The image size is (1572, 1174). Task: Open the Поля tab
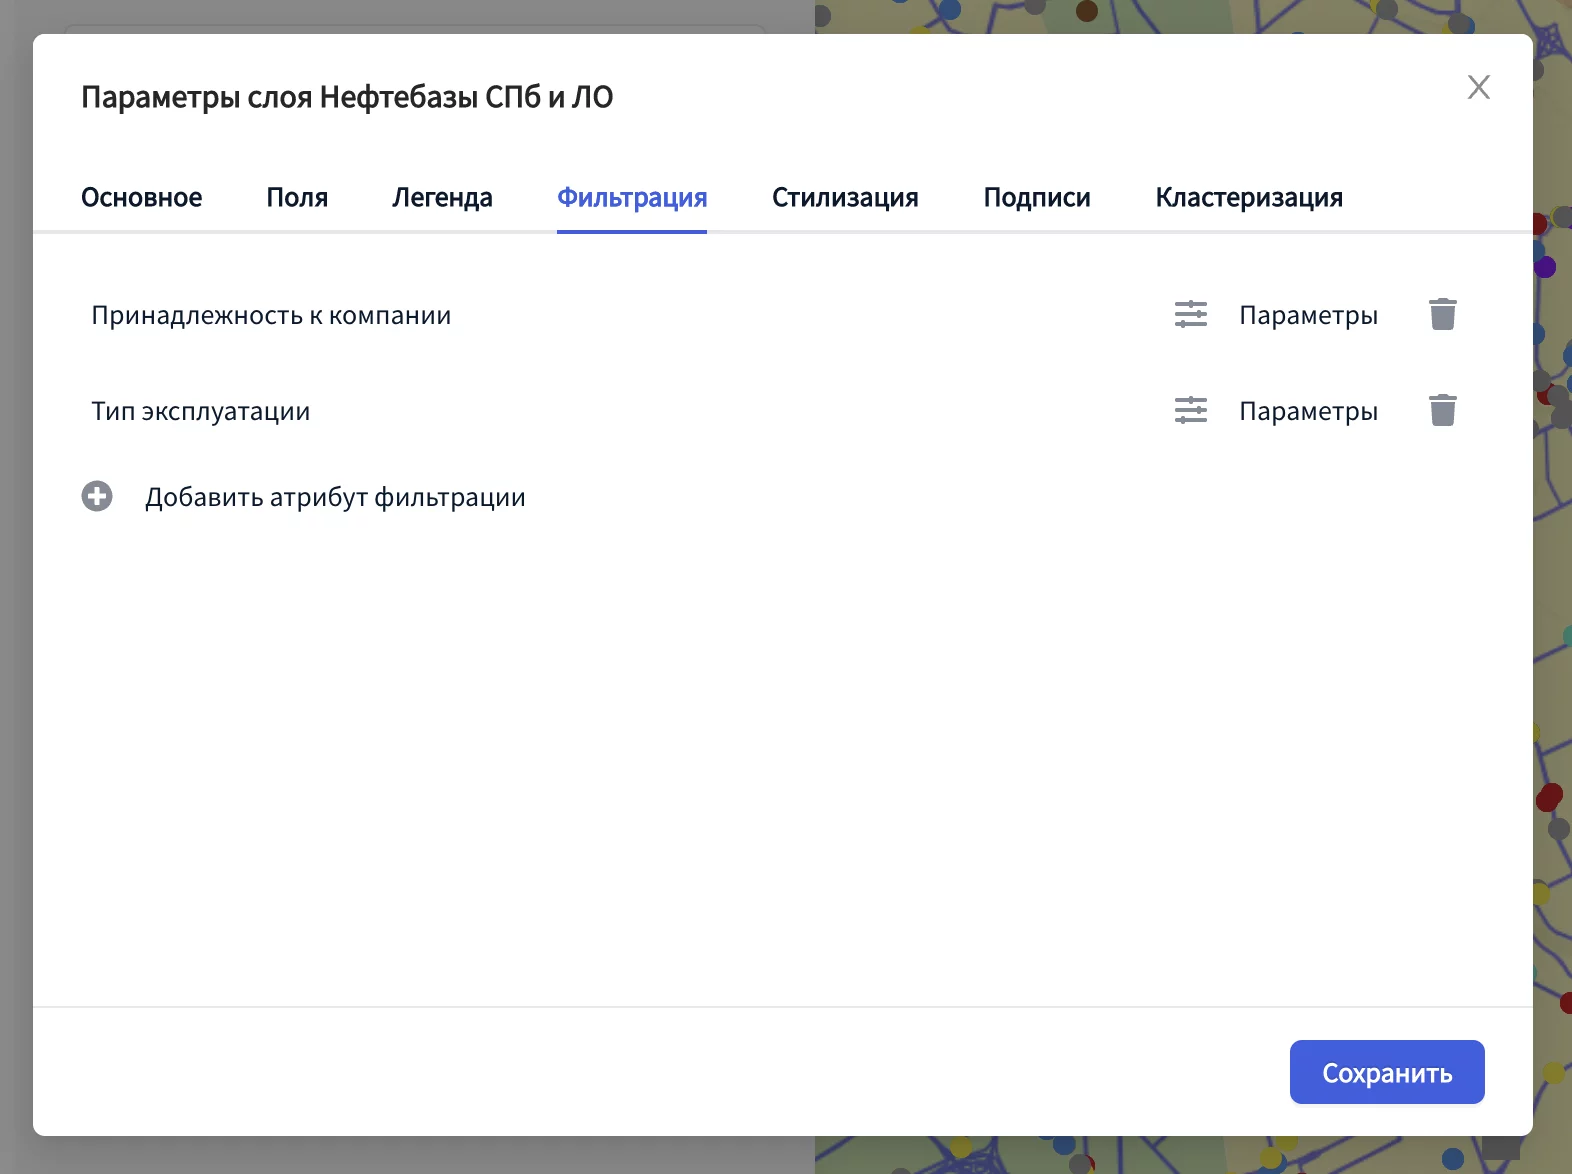point(297,198)
